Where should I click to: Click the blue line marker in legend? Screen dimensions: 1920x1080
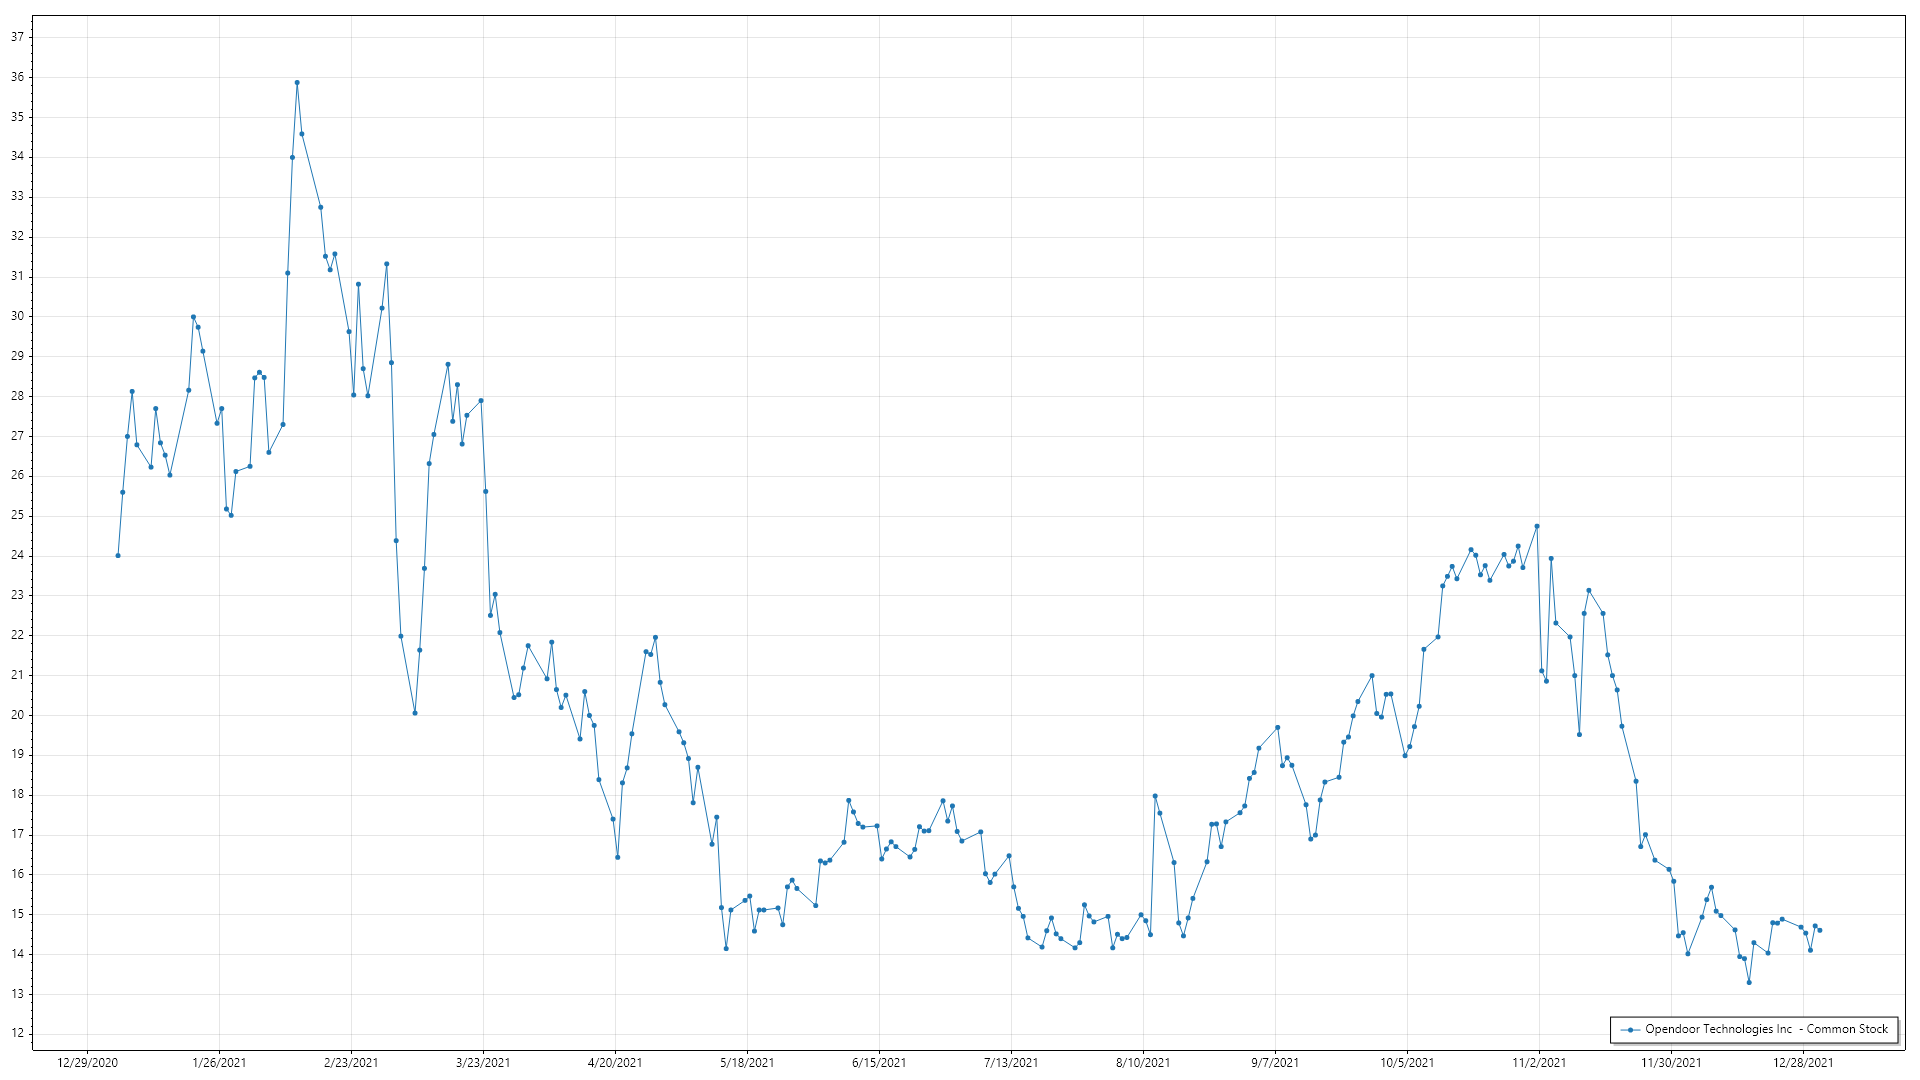pyautogui.click(x=1631, y=1030)
